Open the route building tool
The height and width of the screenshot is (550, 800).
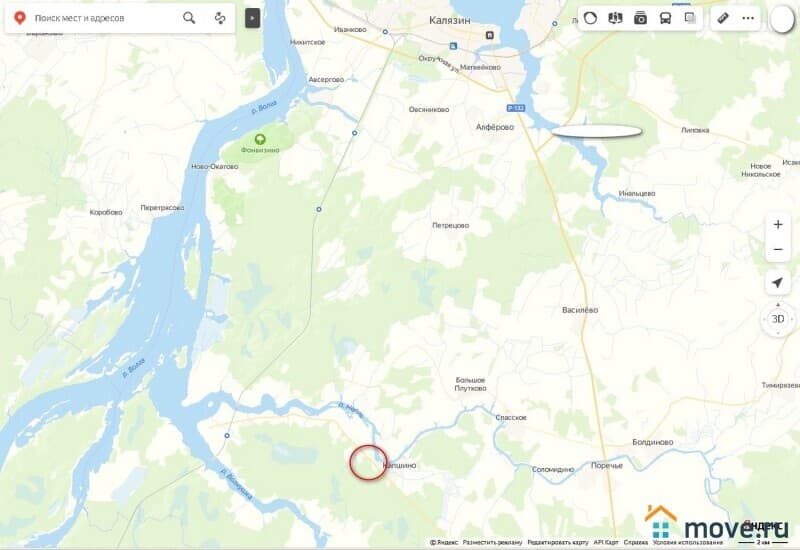tap(220, 18)
